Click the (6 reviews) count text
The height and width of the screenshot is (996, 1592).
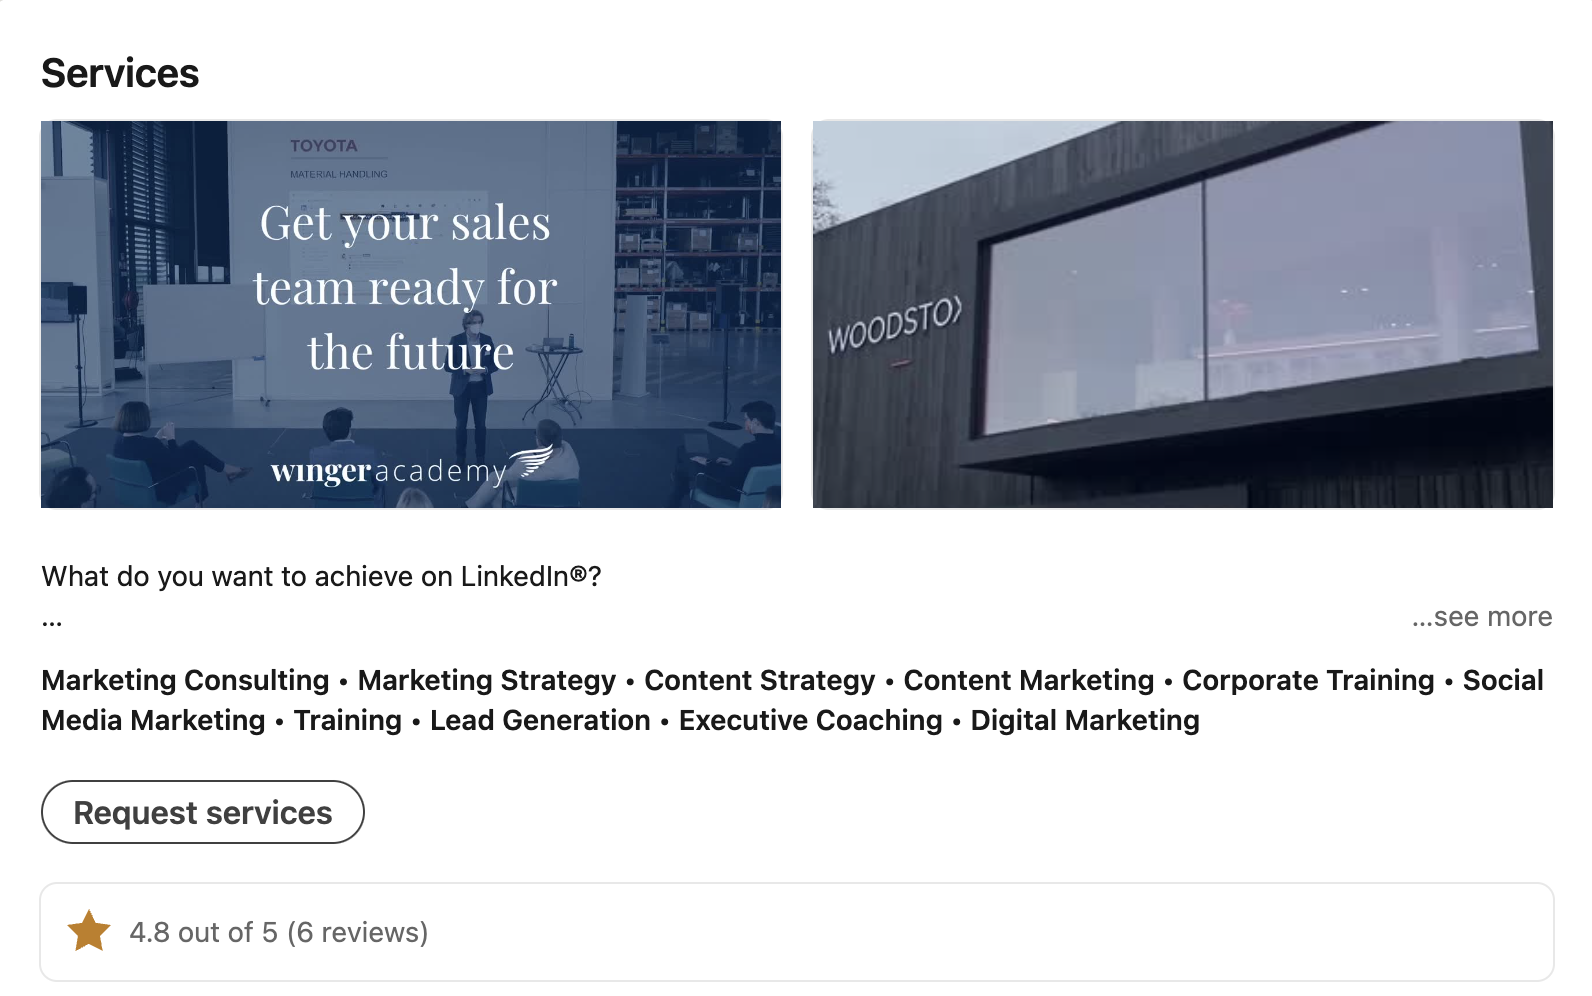[x=357, y=932]
